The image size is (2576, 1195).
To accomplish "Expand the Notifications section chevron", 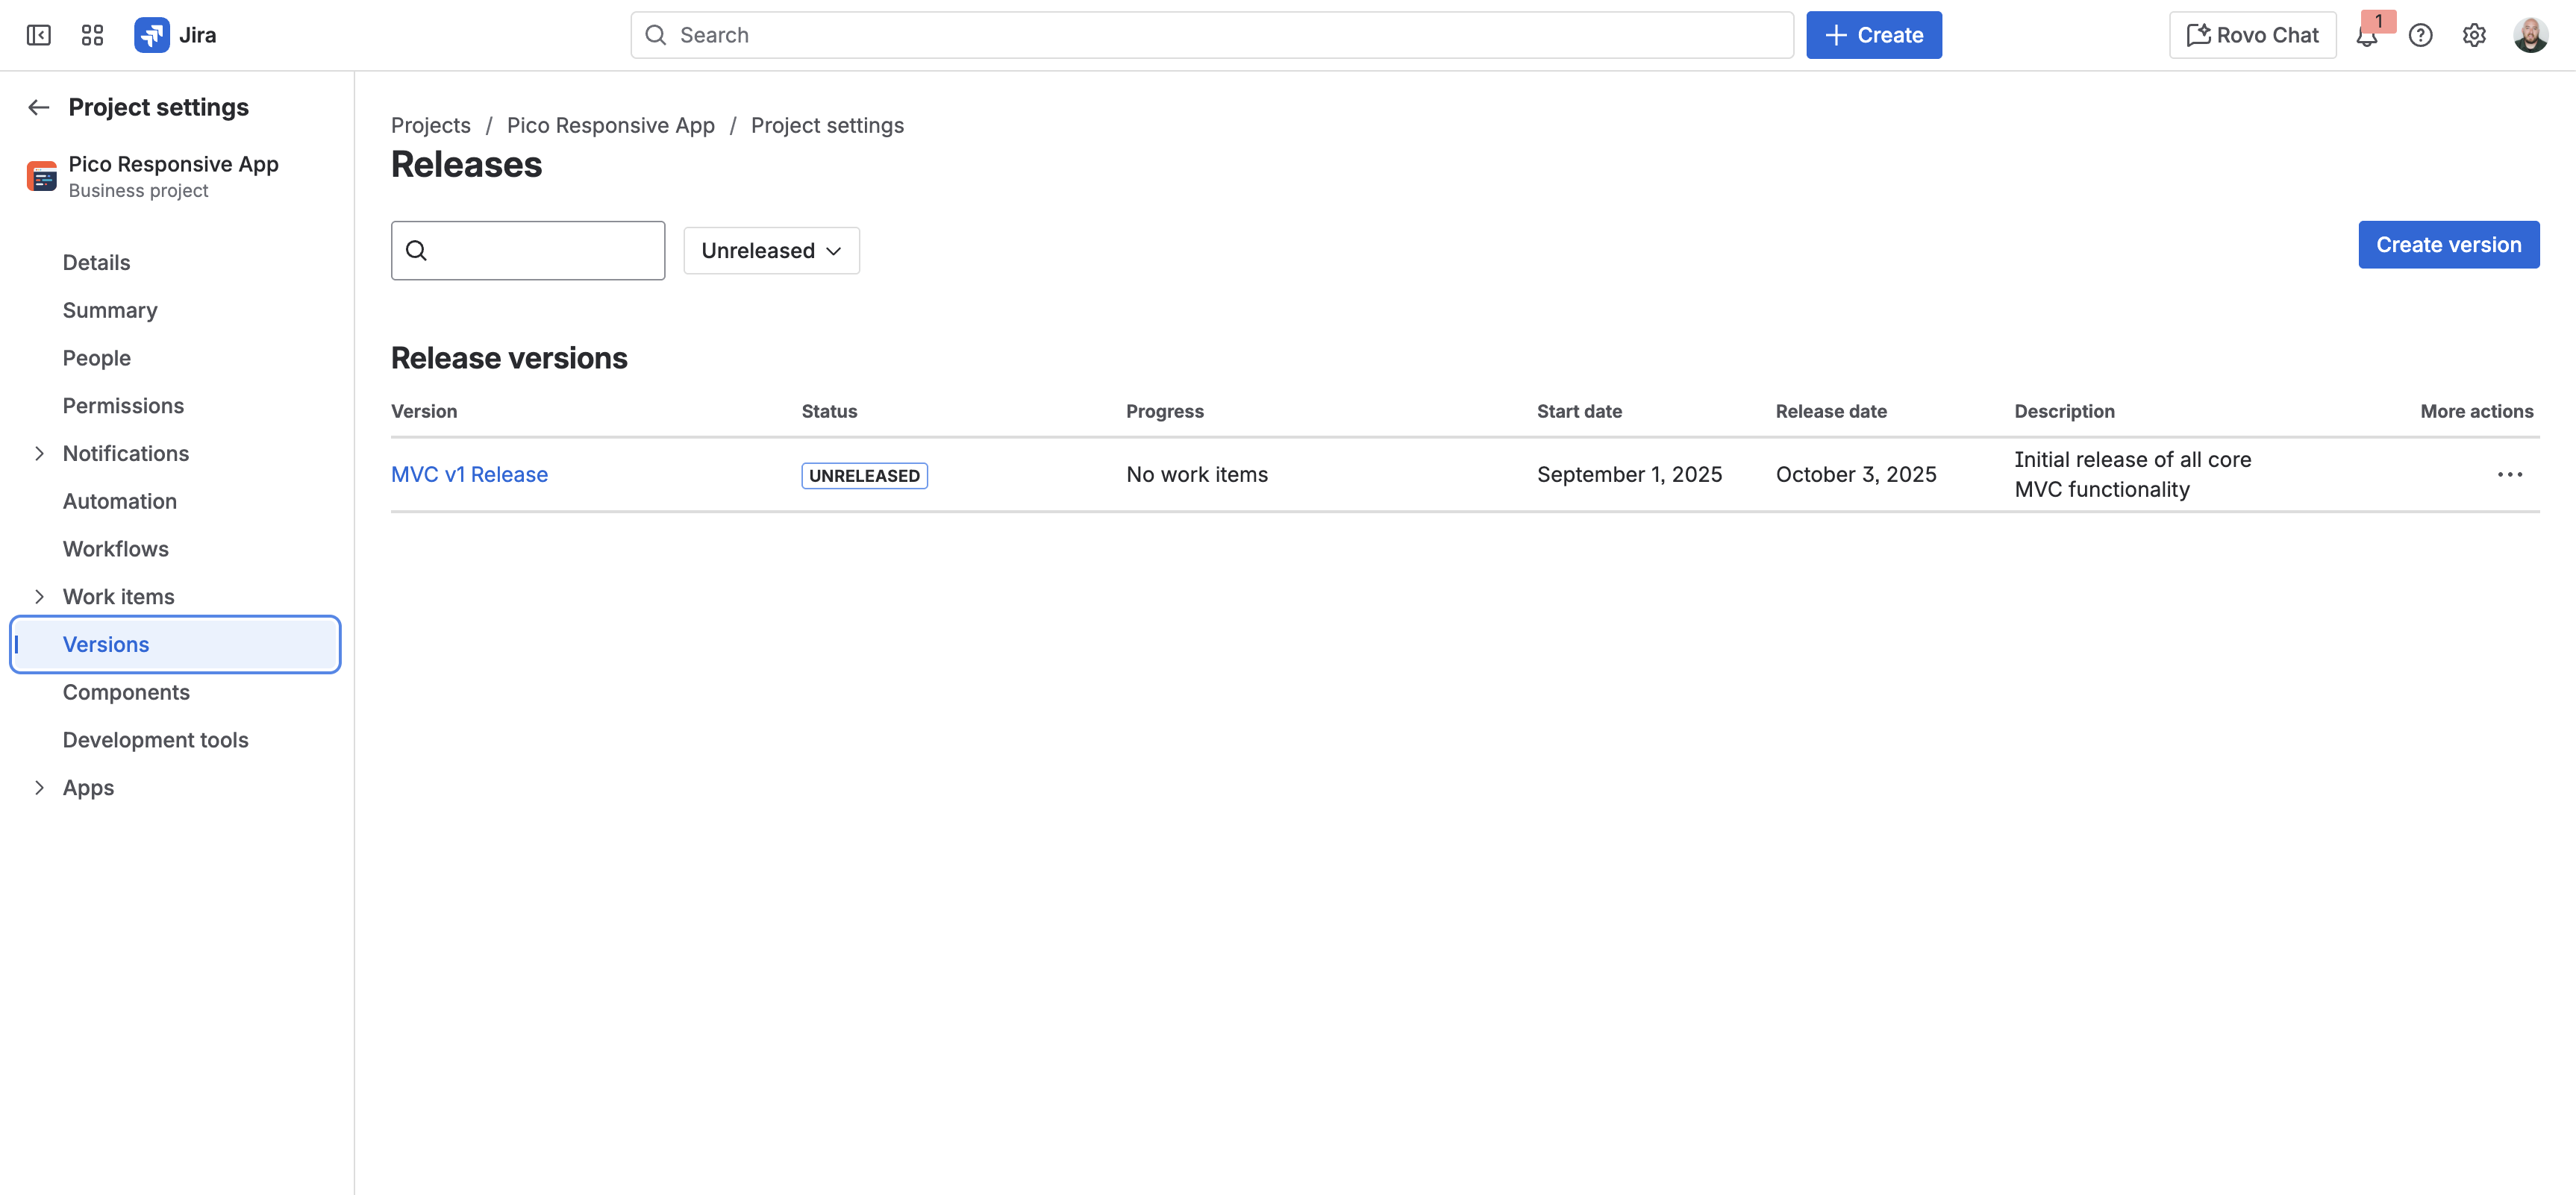I will tap(39, 453).
